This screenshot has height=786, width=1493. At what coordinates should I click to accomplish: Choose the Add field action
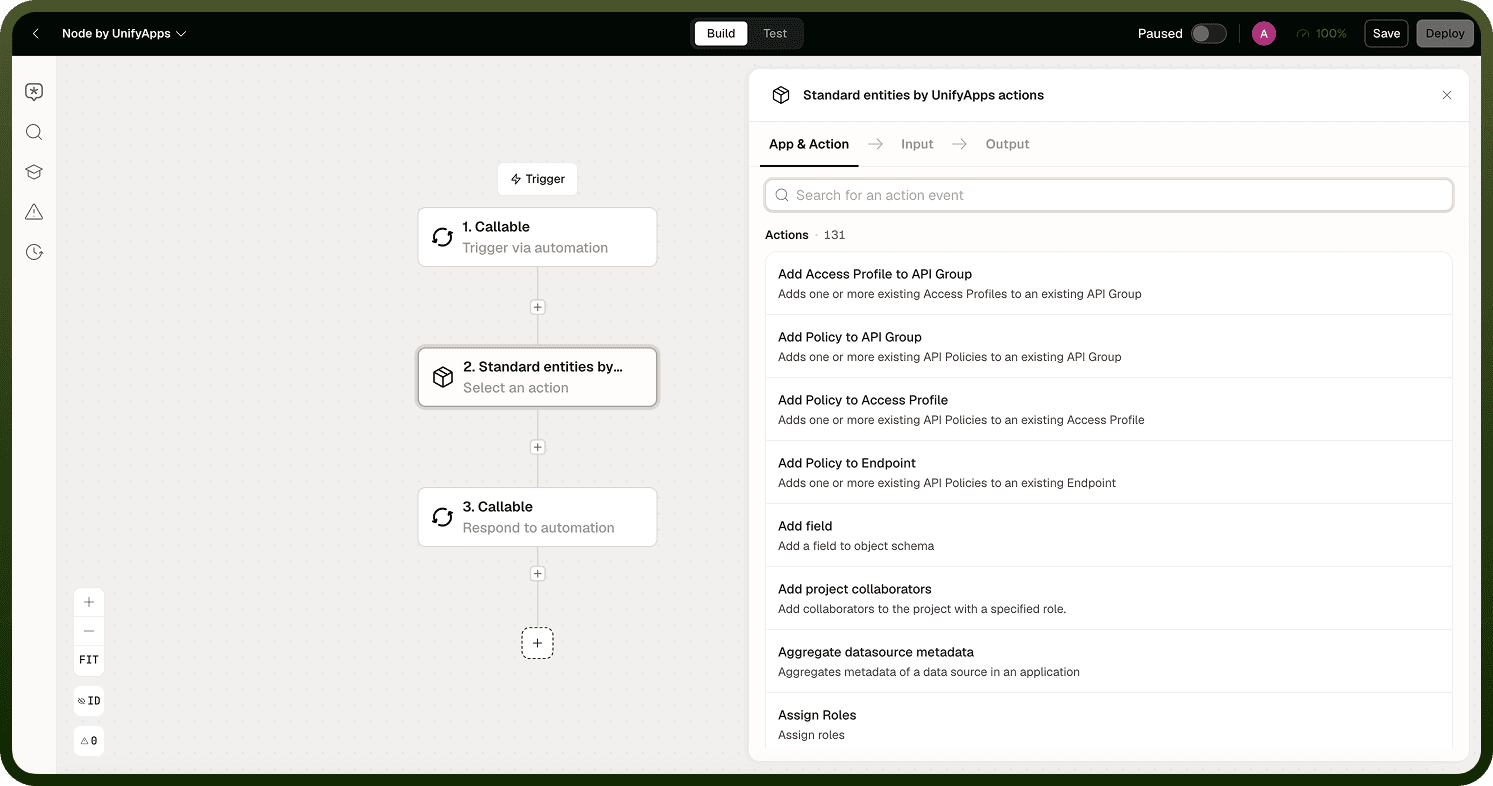(x=1109, y=536)
